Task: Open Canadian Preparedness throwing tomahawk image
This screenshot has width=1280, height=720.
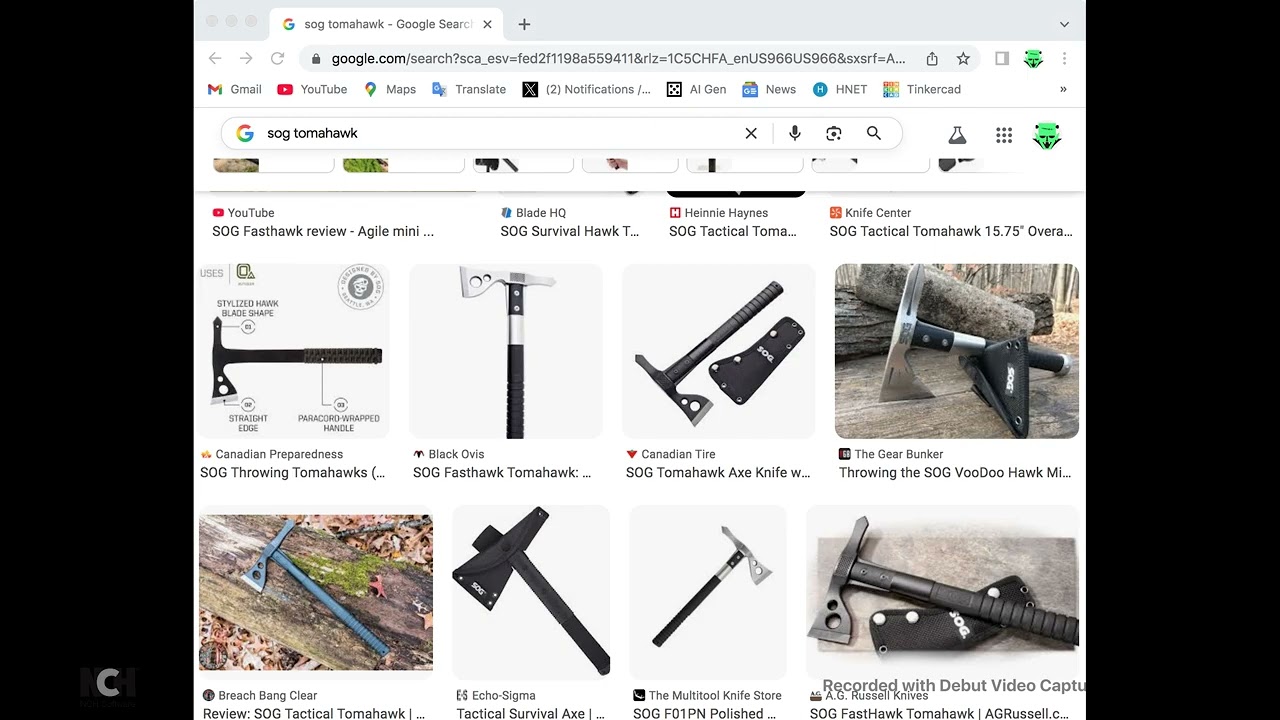Action: (294, 351)
